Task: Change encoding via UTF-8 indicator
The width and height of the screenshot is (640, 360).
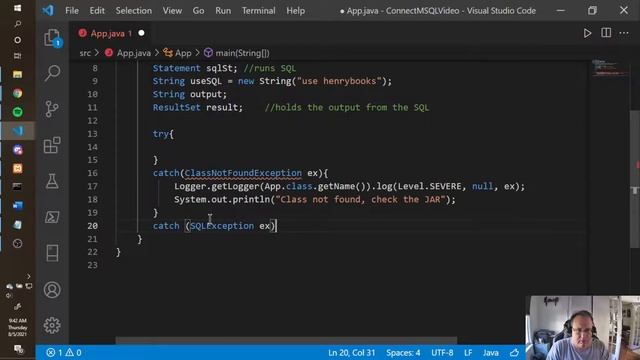Action: pyautogui.click(x=442, y=353)
